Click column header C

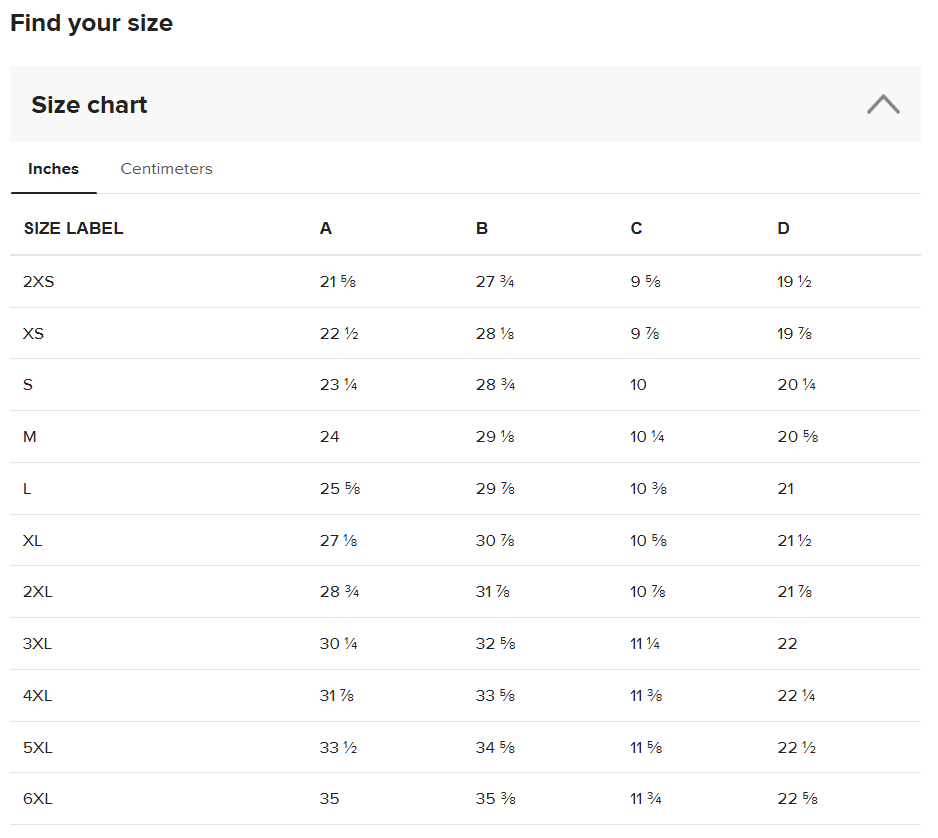click(636, 229)
